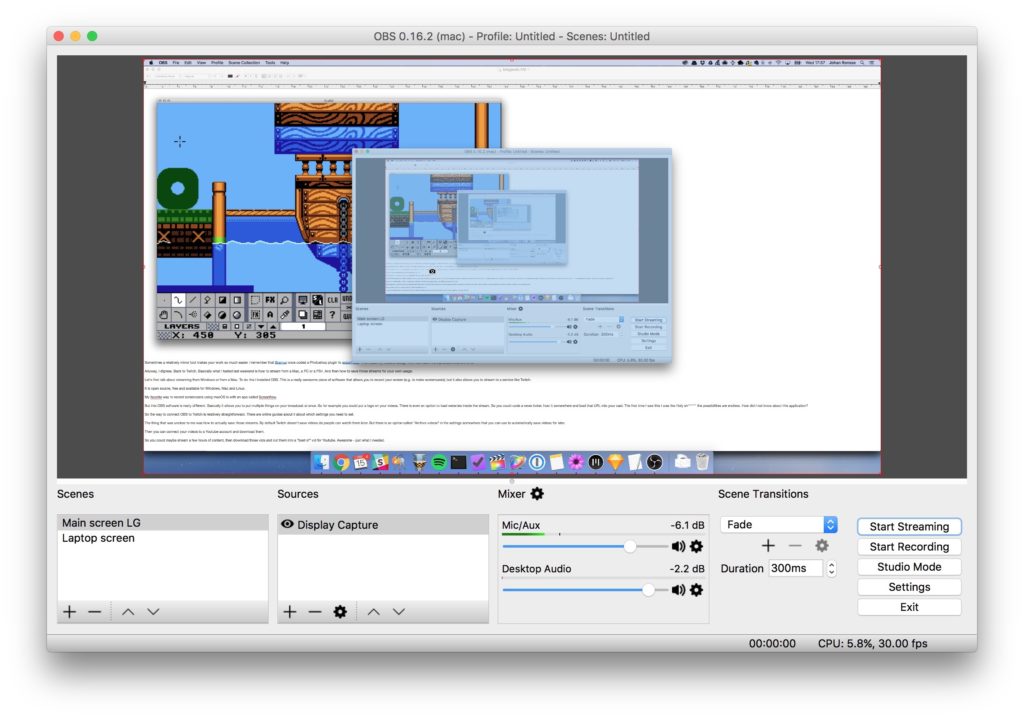Select the Display Capture source row

(383, 524)
